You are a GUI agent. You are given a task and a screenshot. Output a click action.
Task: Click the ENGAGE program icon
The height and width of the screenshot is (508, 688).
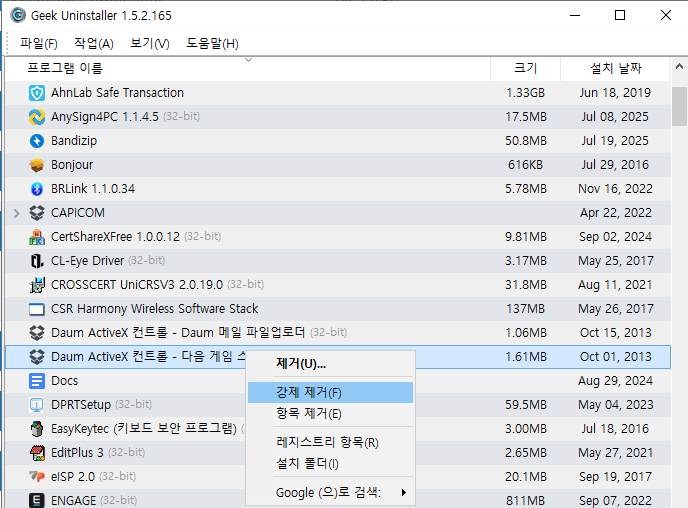pos(37,500)
